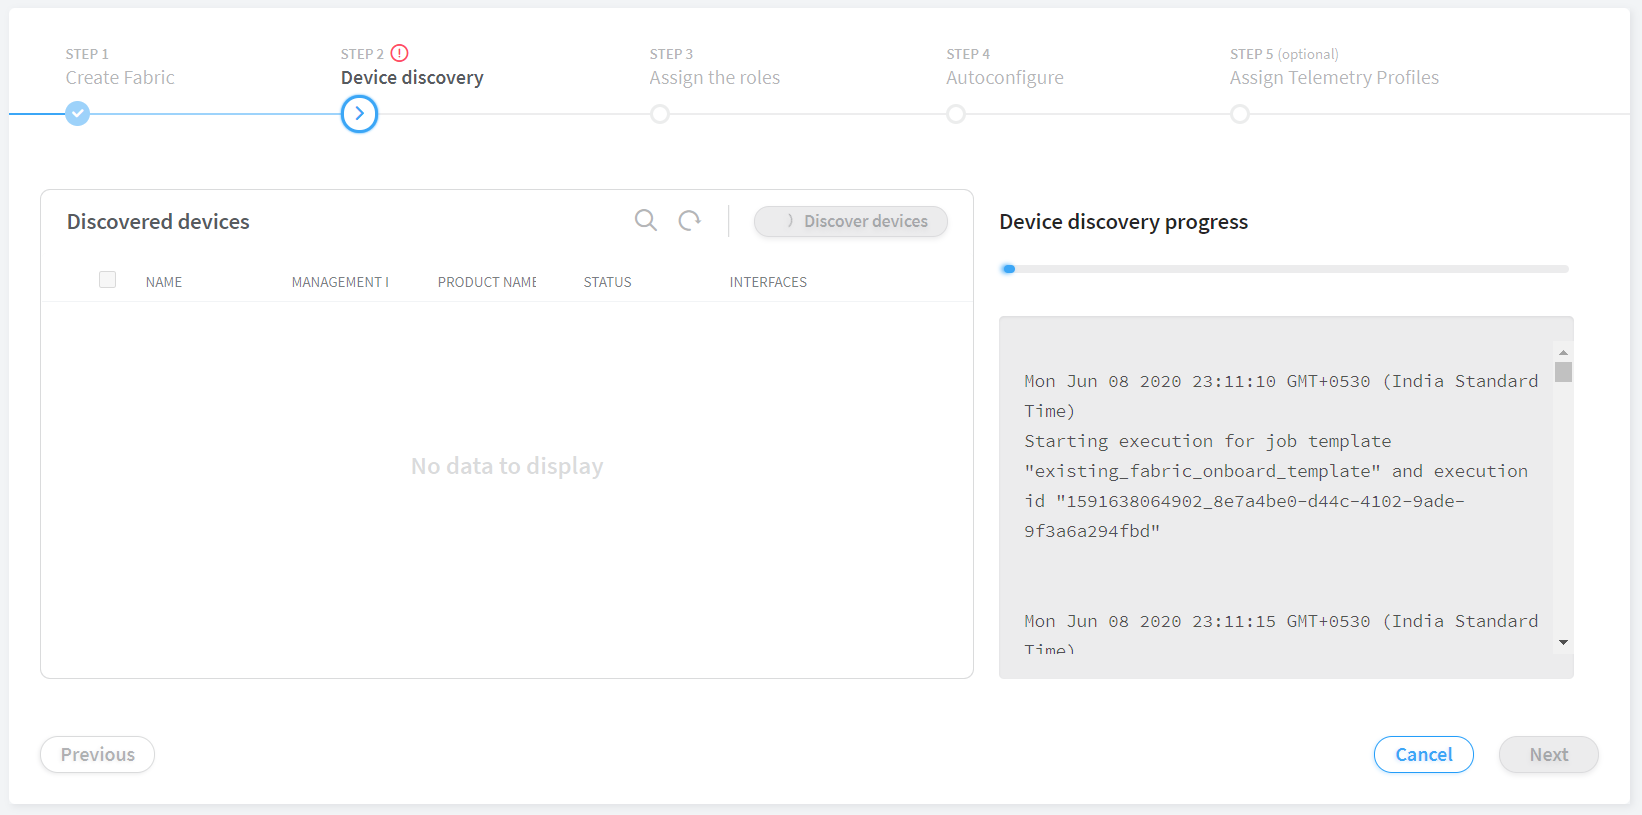This screenshot has width=1642, height=815.
Task: Toggle the select-all devices checkbox
Action: [x=108, y=280]
